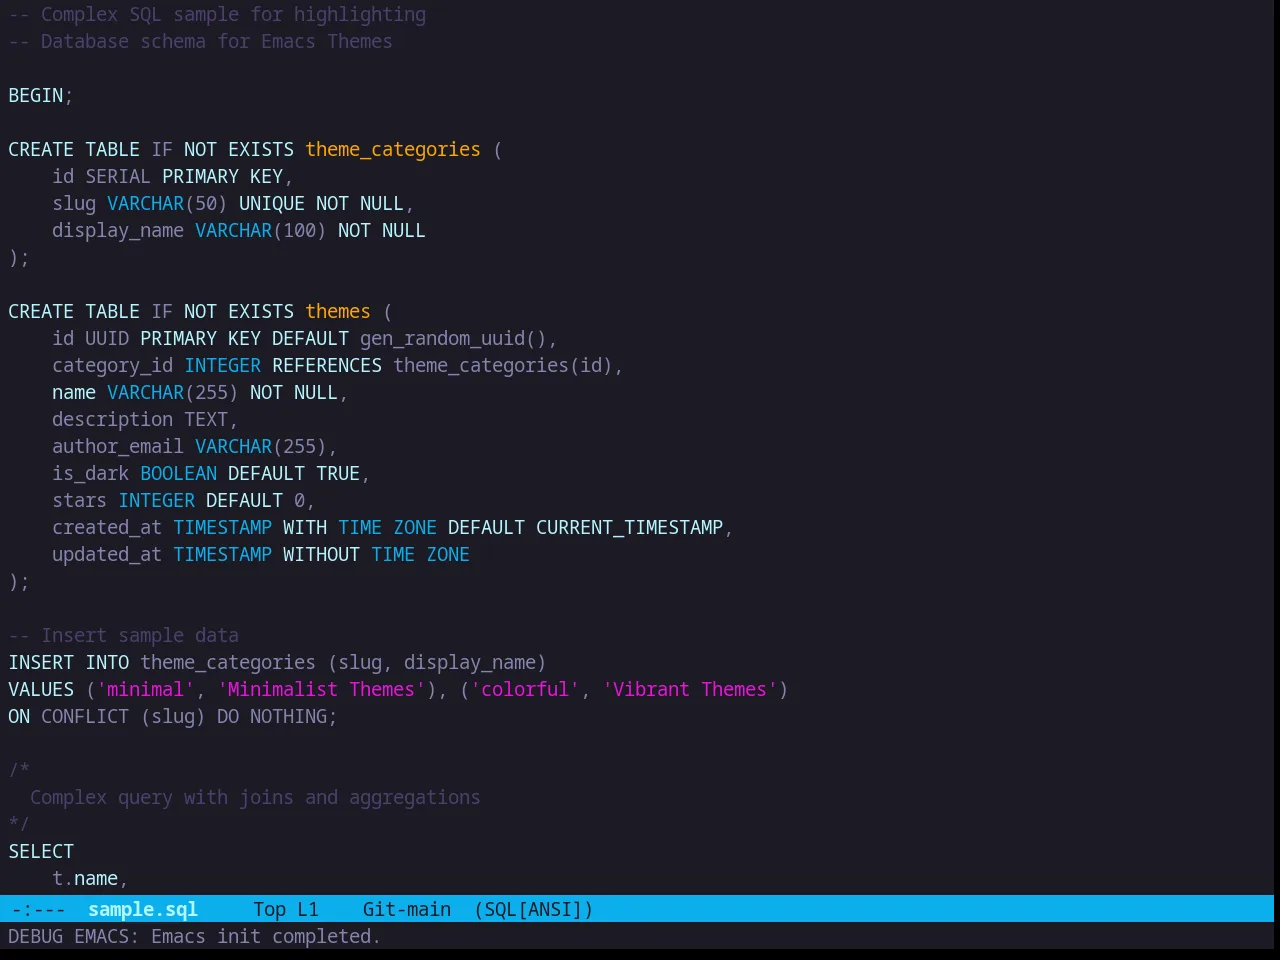This screenshot has height=960, width=1280.
Task: Click the first comment line 'Complex SQL sample'
Action: 217,14
